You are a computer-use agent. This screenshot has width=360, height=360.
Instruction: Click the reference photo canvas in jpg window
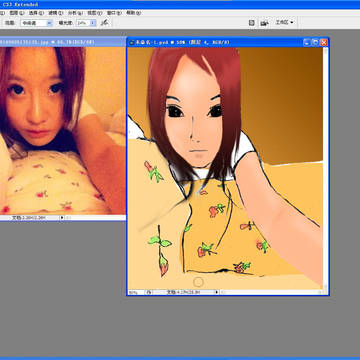click(63, 131)
